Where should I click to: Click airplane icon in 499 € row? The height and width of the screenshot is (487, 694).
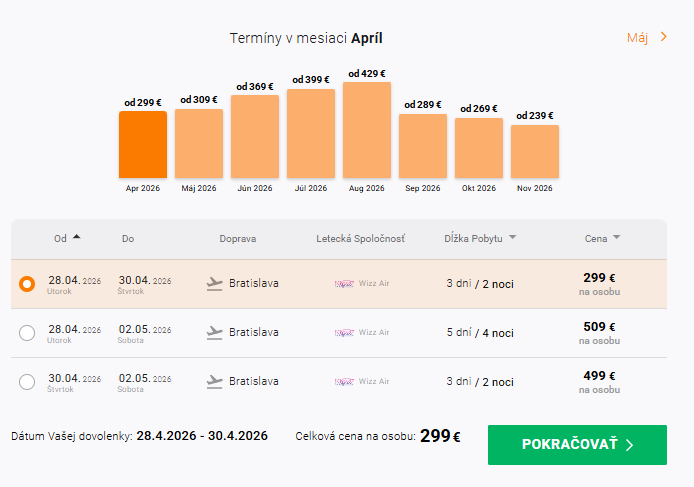[214, 381]
